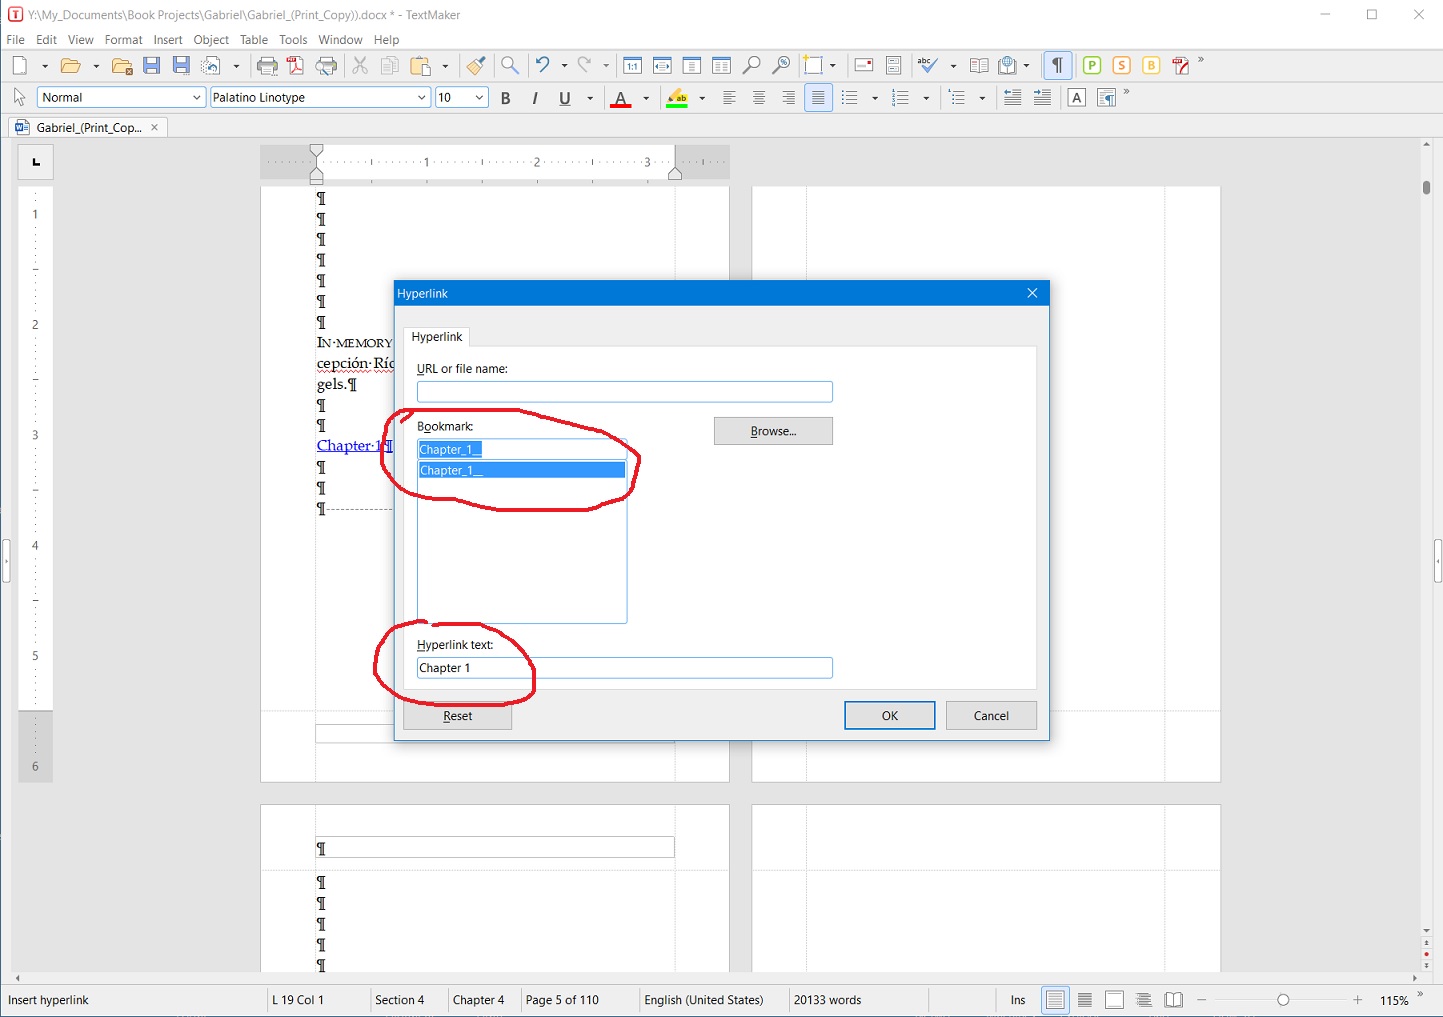
Task: Click the Browse... button in Hyperlink dialog
Action: (x=773, y=431)
